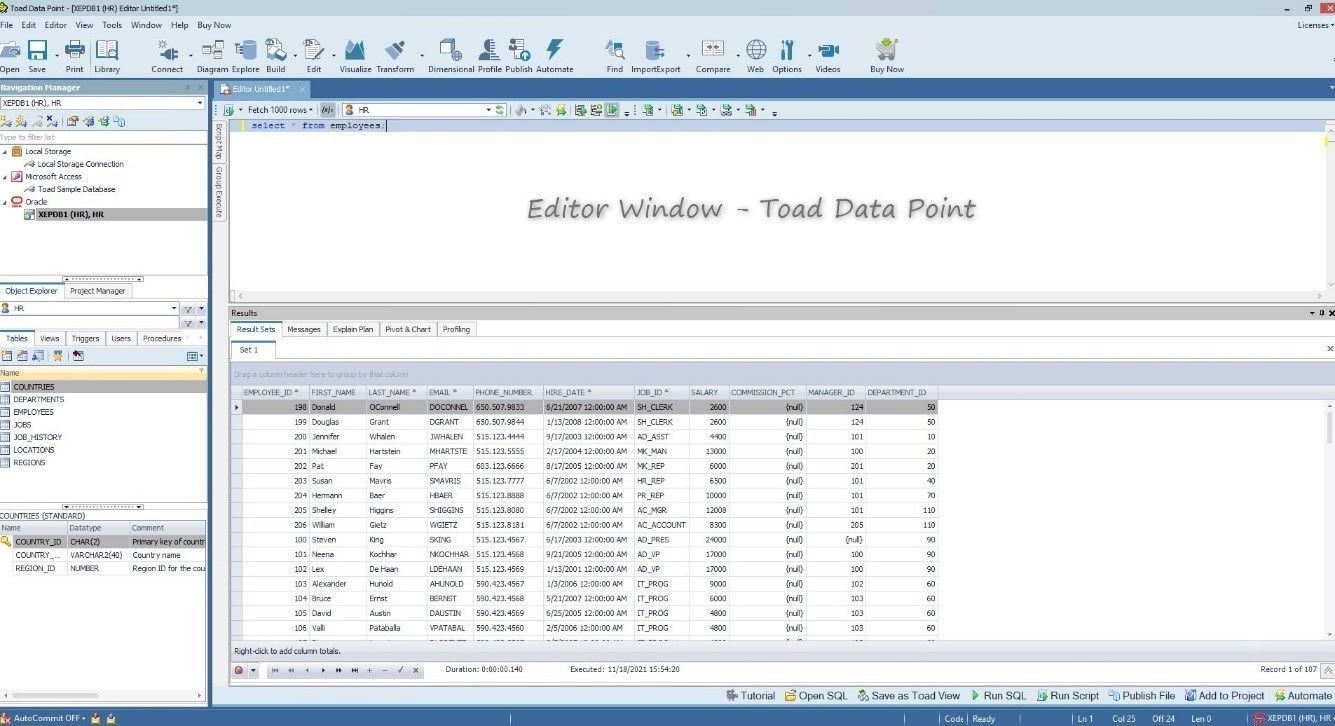This screenshot has height=726, width=1335.
Task: Switch to the Project Manager tab
Action: coord(98,291)
